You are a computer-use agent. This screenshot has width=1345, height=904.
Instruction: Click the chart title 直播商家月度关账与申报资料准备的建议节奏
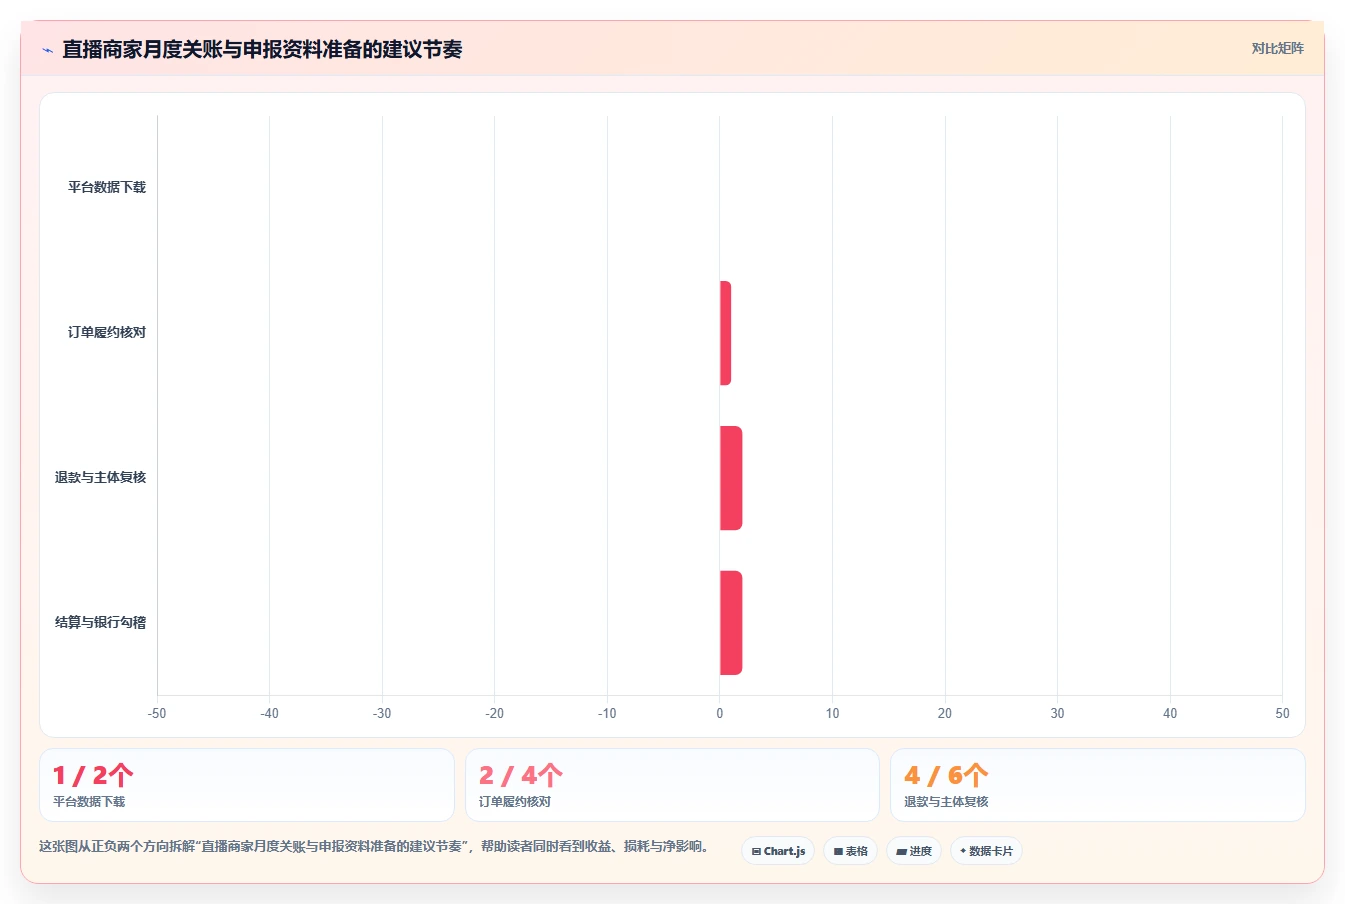point(262,49)
